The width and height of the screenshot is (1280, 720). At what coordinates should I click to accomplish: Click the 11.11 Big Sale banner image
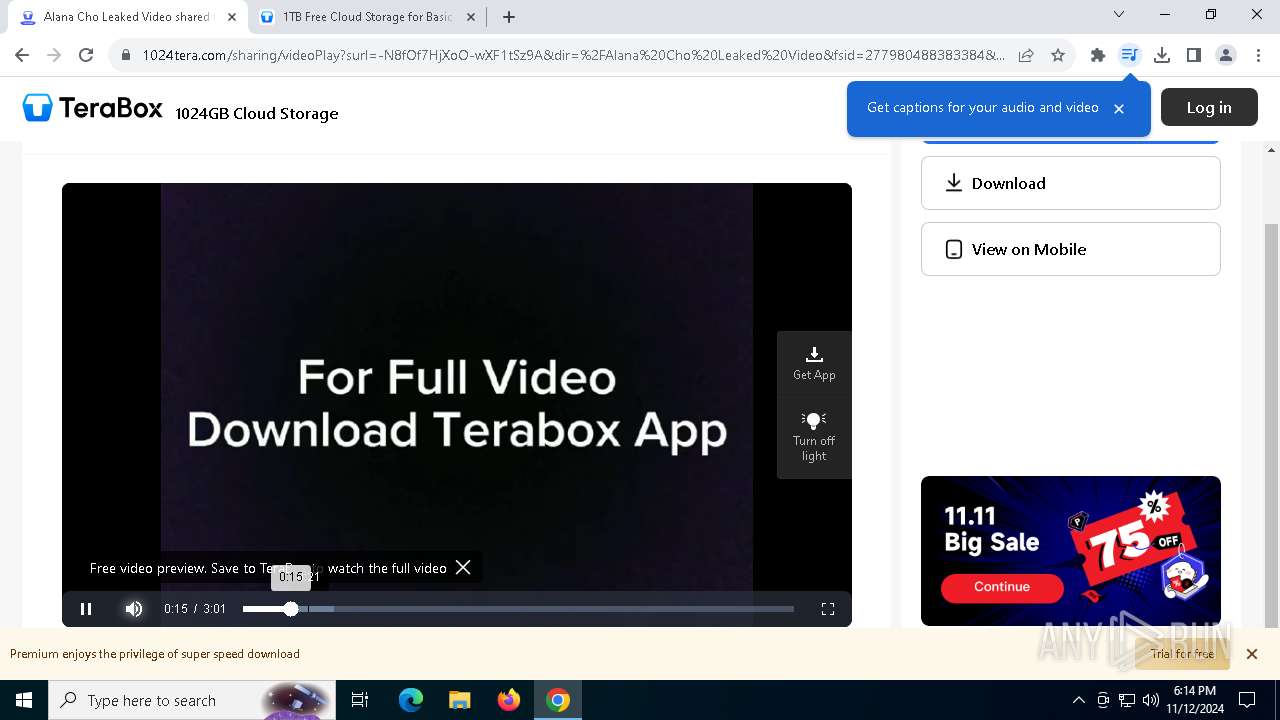tap(1070, 551)
